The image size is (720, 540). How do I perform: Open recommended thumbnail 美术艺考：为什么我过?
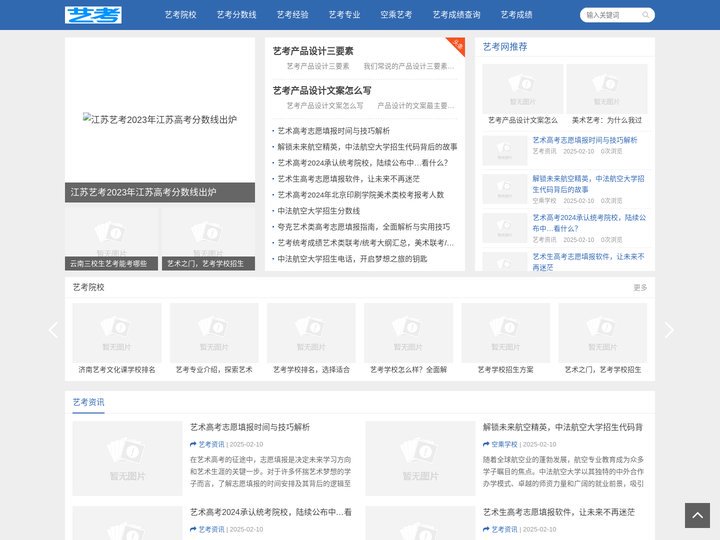(x=607, y=95)
